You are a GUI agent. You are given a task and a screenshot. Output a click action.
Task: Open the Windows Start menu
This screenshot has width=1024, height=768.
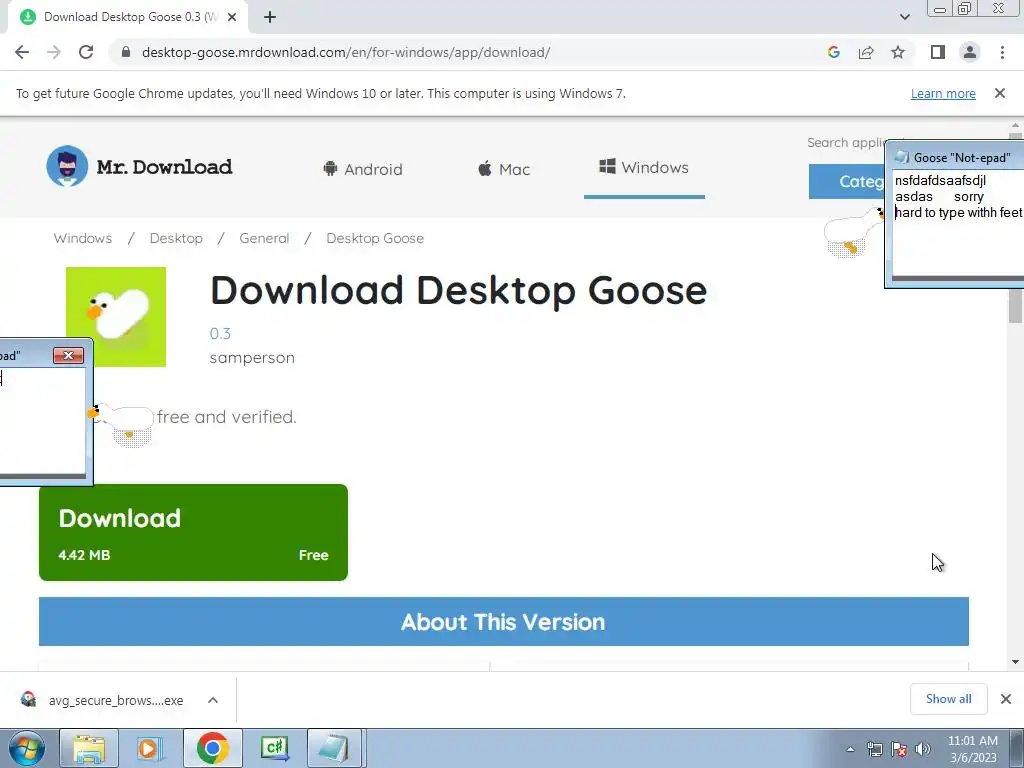tap(27, 748)
